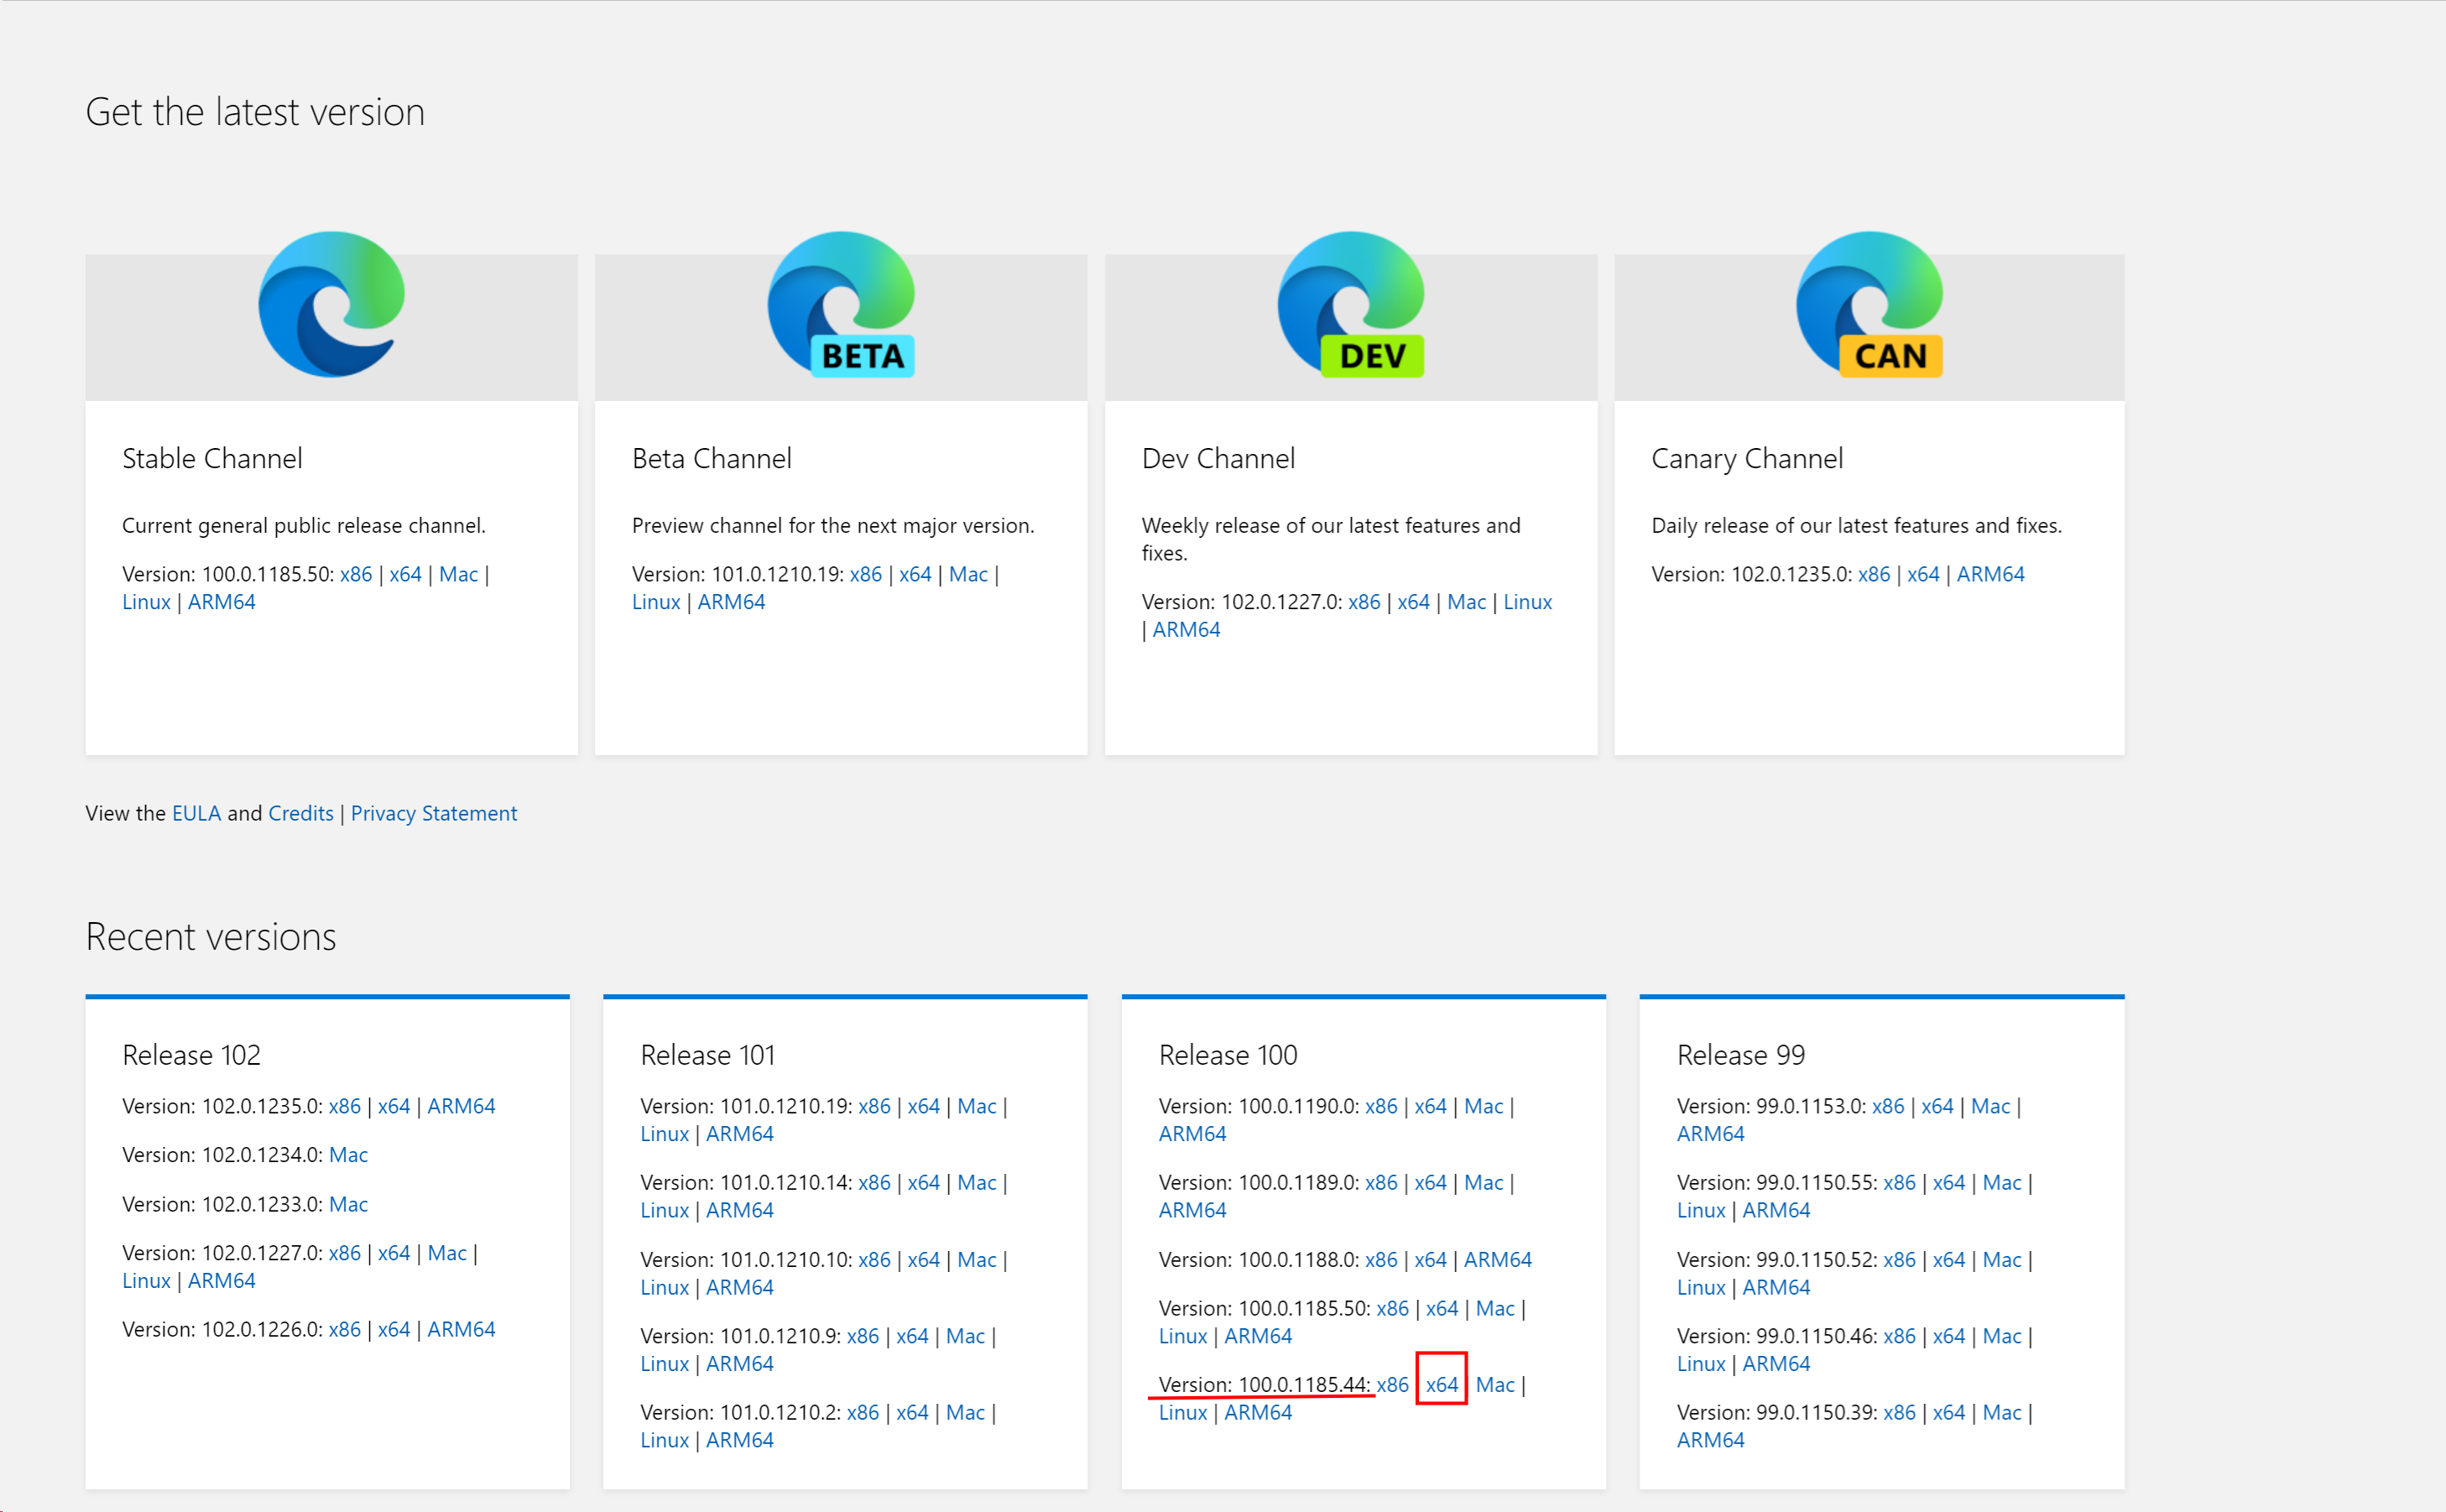This screenshot has height=1512, width=2446.
Task: Select the Recent versions heading
Action: pyautogui.click(x=211, y=937)
